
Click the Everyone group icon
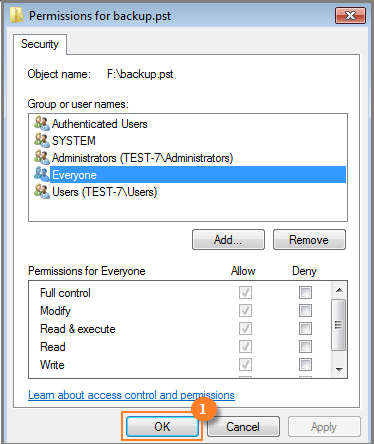tap(42, 174)
